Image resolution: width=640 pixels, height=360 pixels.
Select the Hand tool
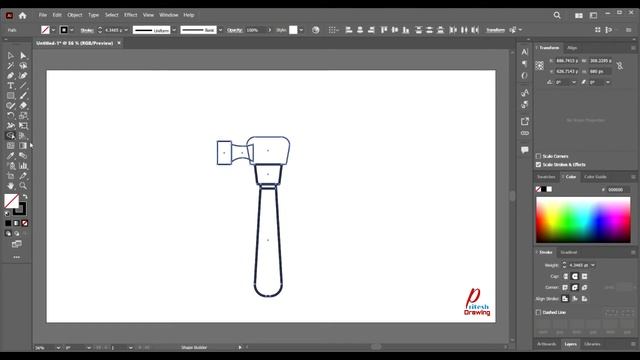point(11,186)
